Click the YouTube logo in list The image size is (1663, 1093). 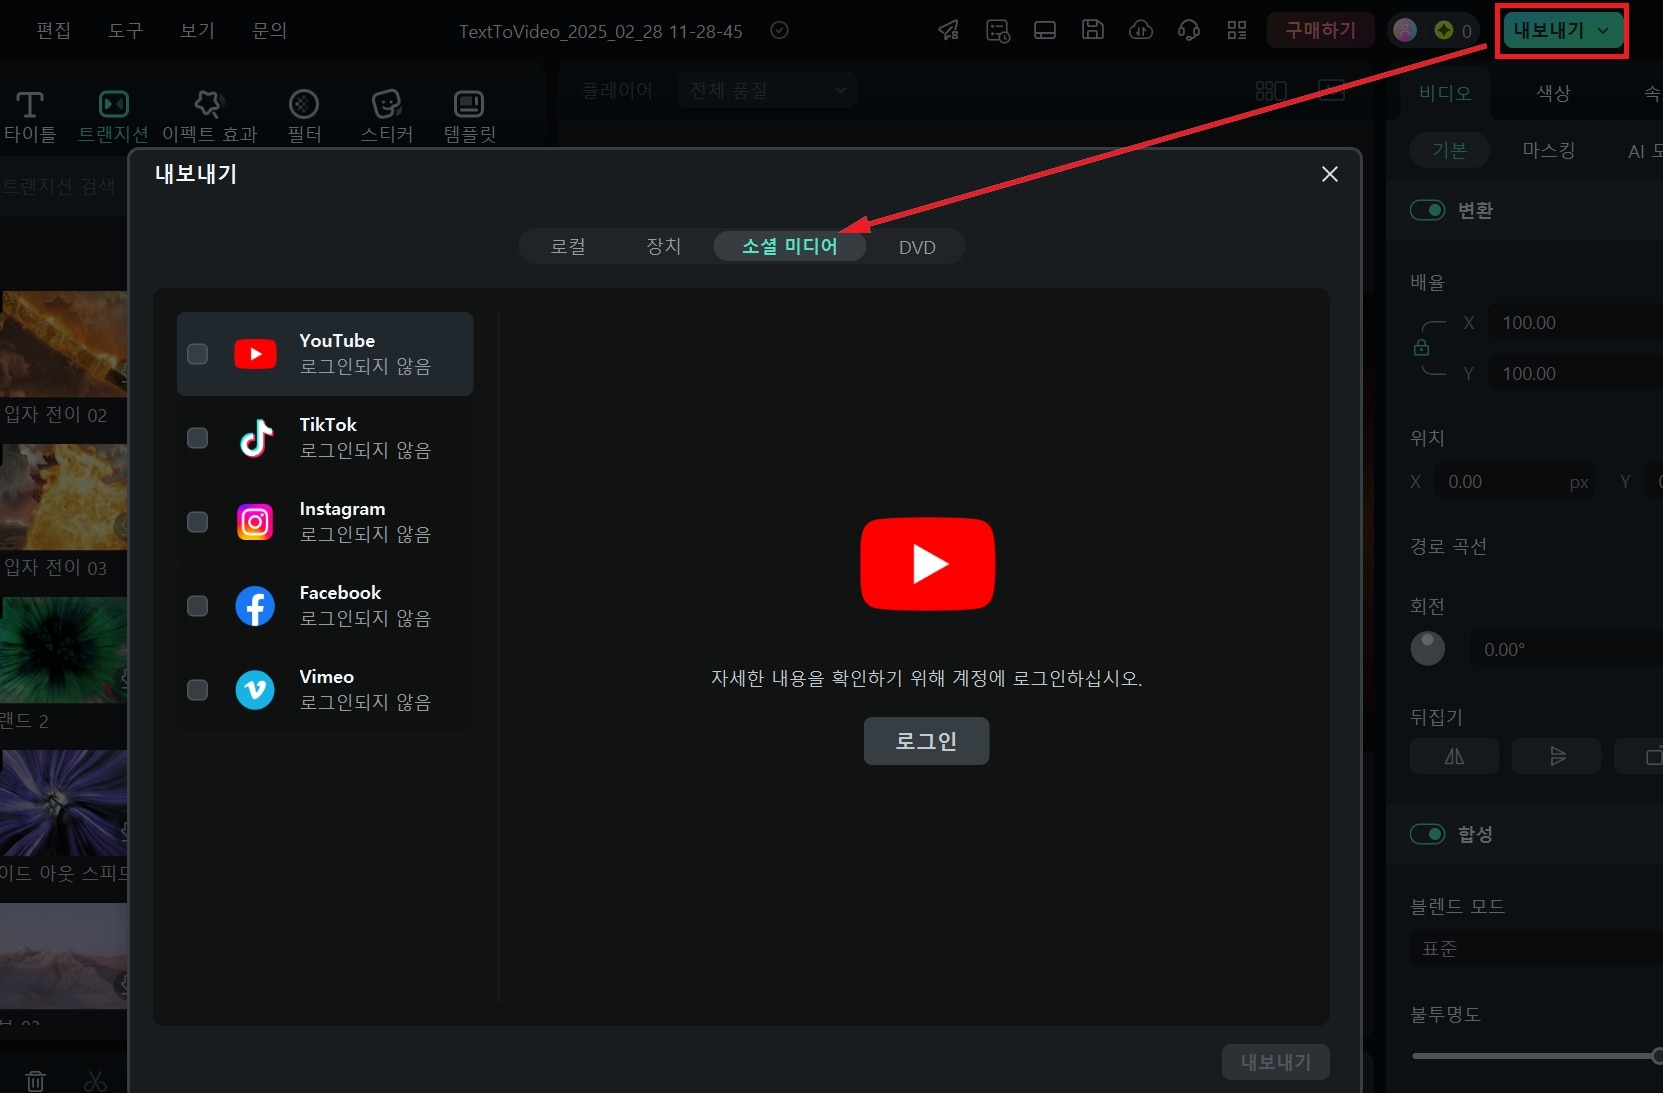(x=255, y=354)
